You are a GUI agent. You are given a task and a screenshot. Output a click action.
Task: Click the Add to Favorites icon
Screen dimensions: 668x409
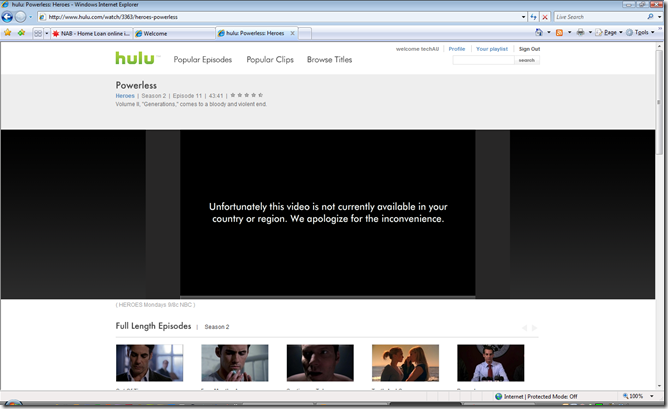coord(21,32)
